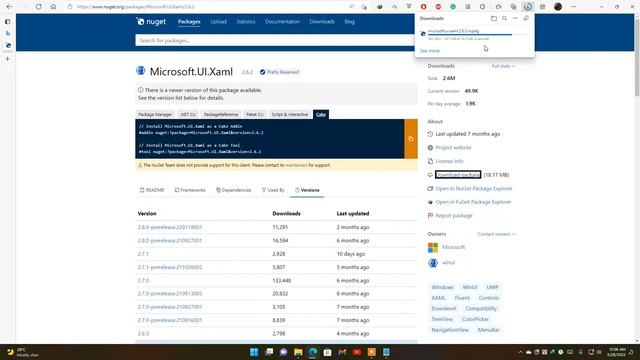640x360 pixels.
Task: Open Project website link
Action: coord(453,148)
